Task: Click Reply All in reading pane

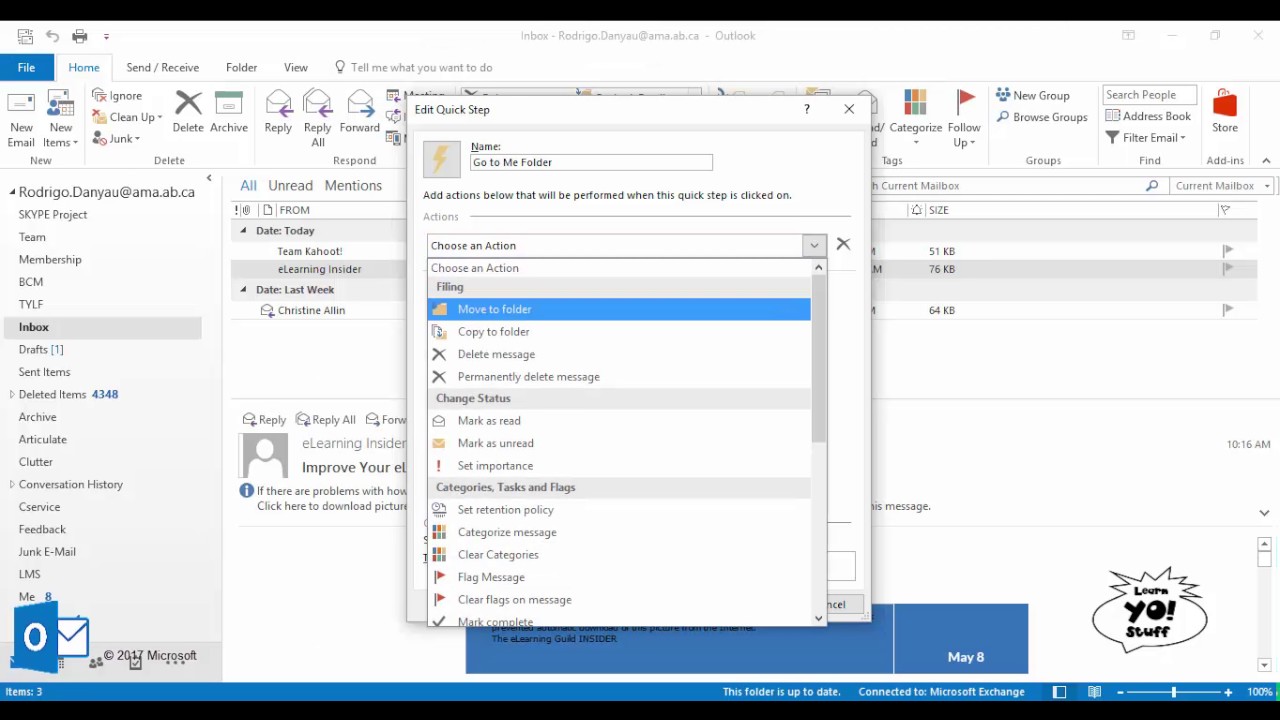Action: tap(326, 420)
